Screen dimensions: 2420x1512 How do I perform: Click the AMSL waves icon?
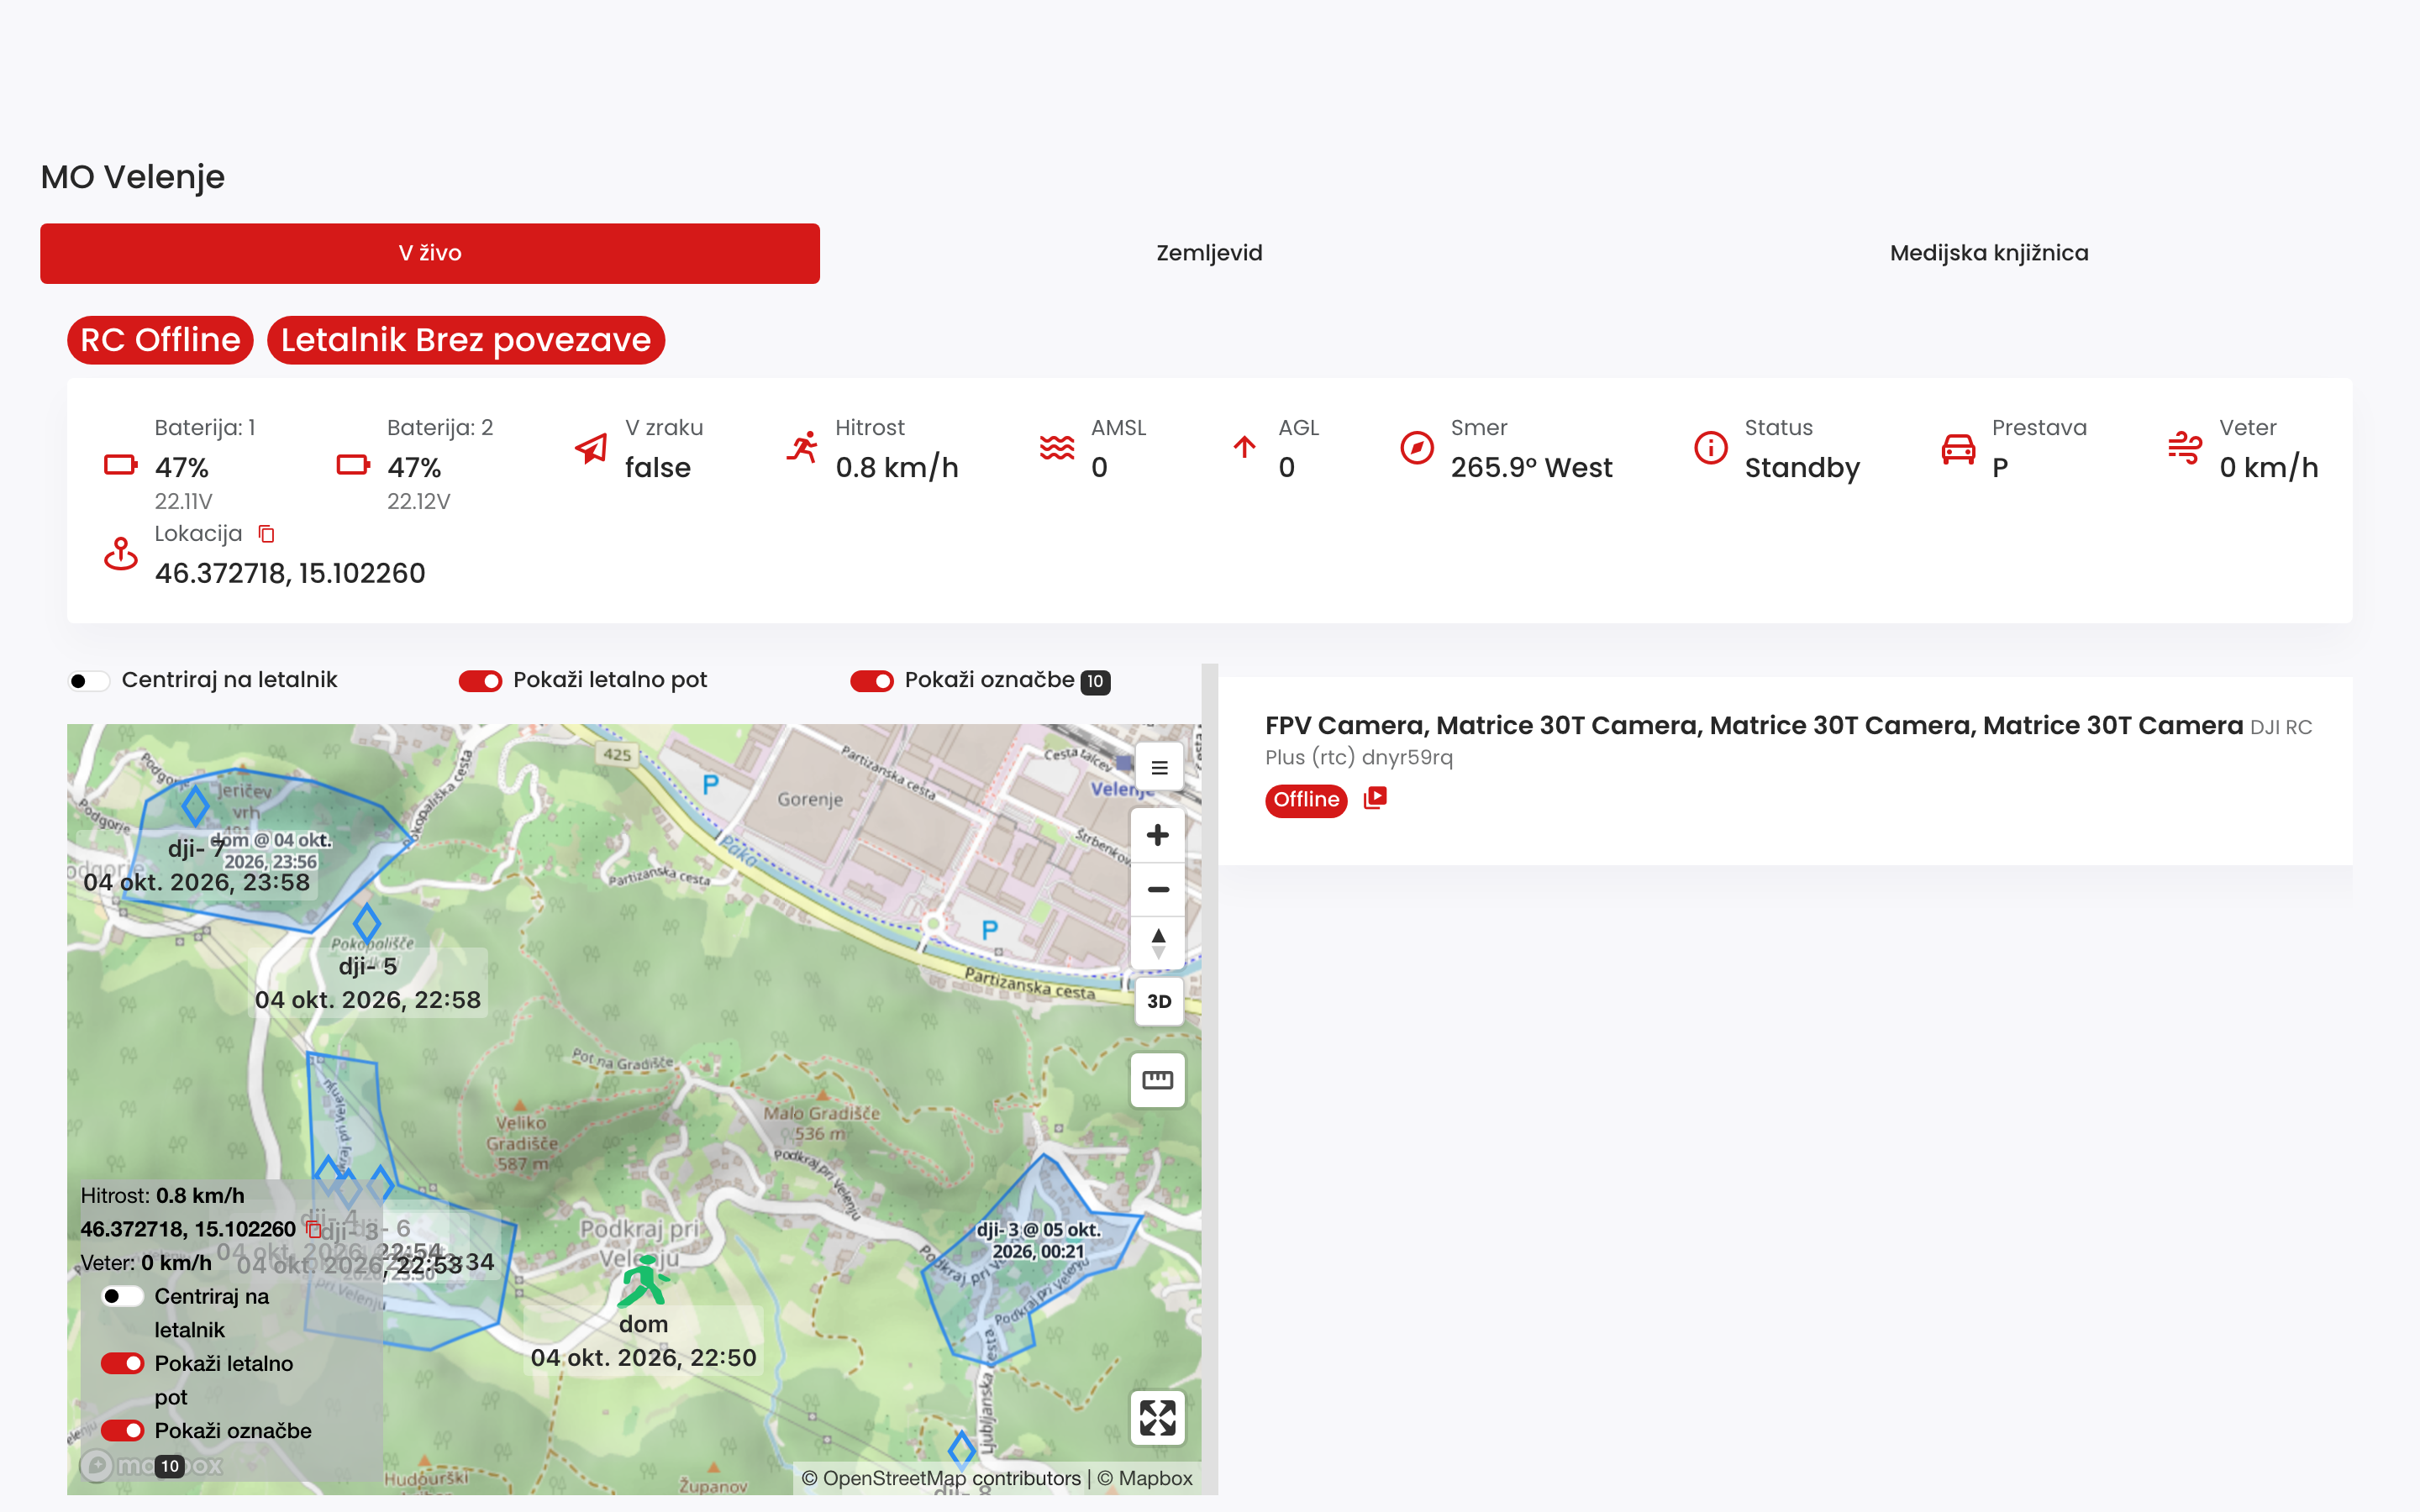coord(1057,447)
